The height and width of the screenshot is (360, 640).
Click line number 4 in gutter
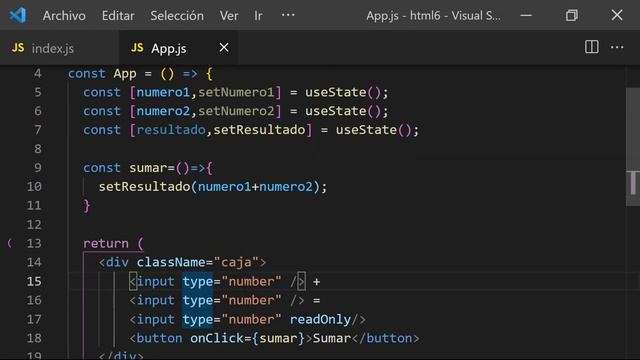tap(38, 73)
